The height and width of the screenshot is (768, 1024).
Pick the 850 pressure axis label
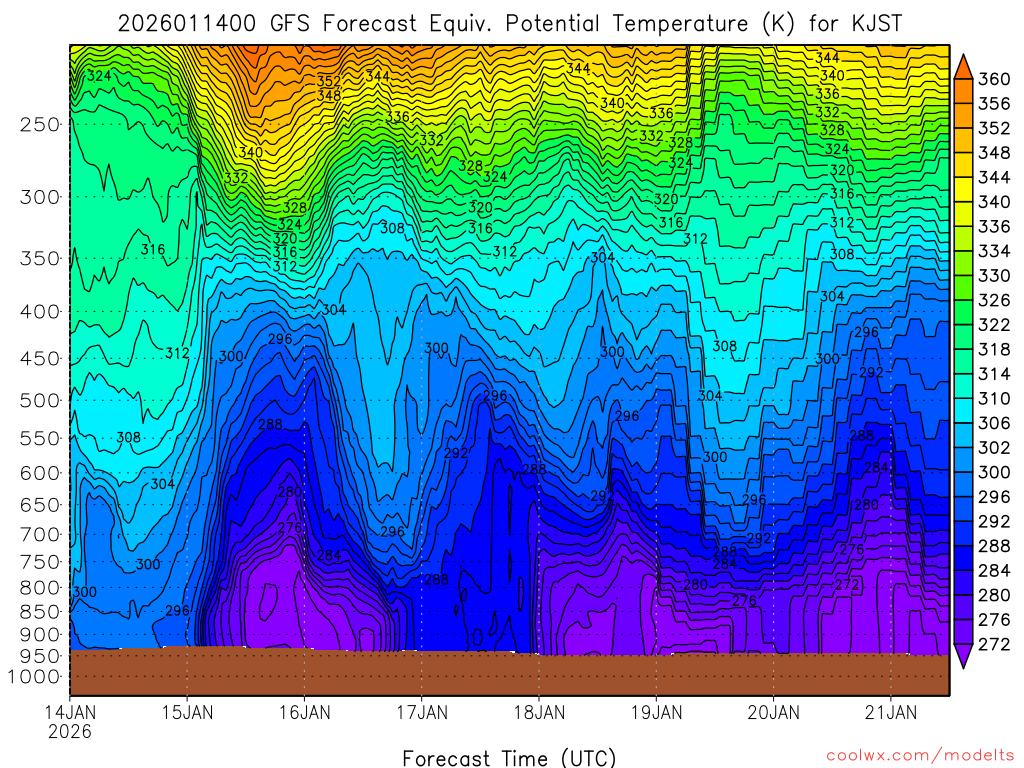click(40, 612)
